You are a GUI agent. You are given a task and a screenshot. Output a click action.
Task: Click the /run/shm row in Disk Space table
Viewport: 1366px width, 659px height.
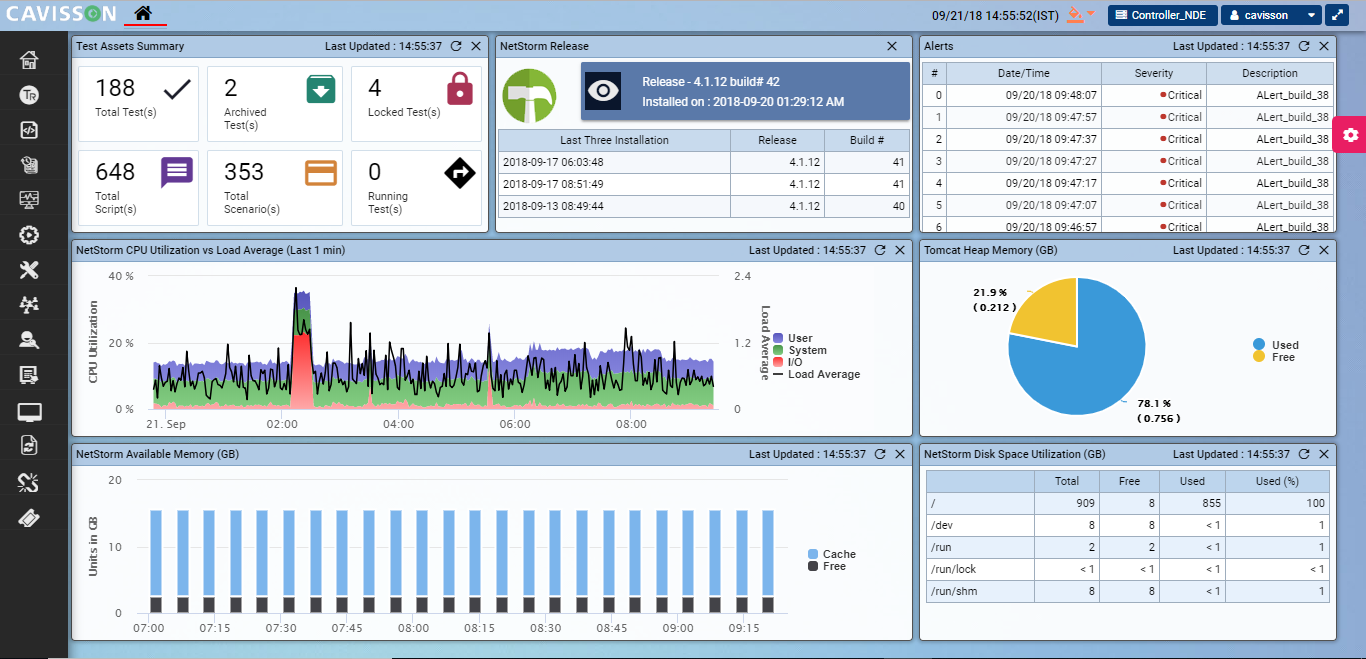(x=1127, y=591)
